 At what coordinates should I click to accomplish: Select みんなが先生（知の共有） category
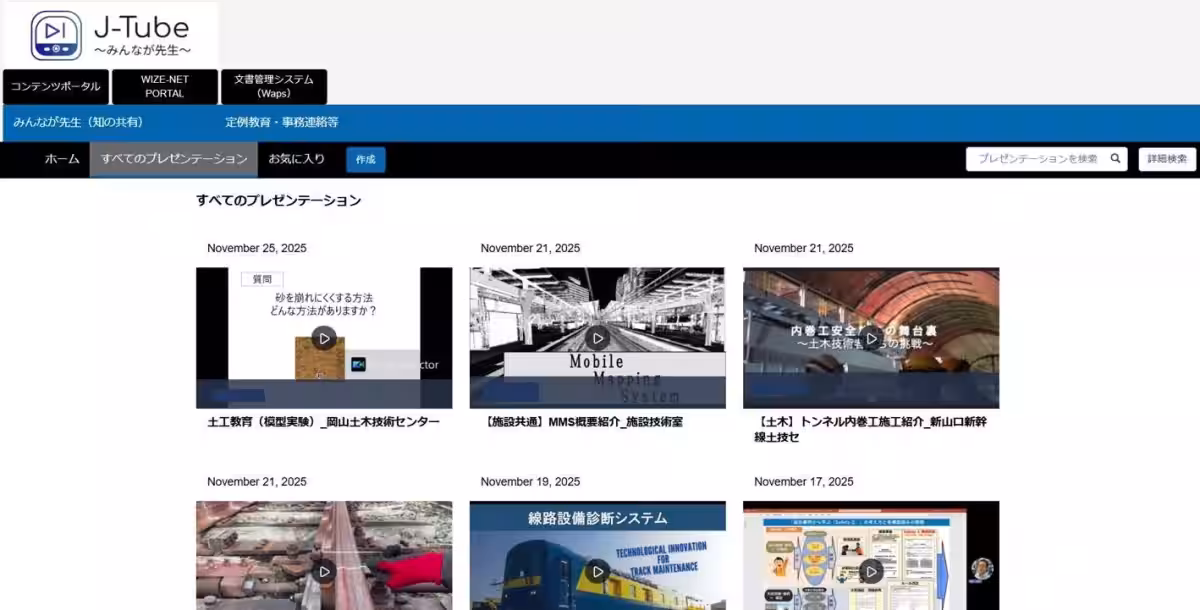78,122
